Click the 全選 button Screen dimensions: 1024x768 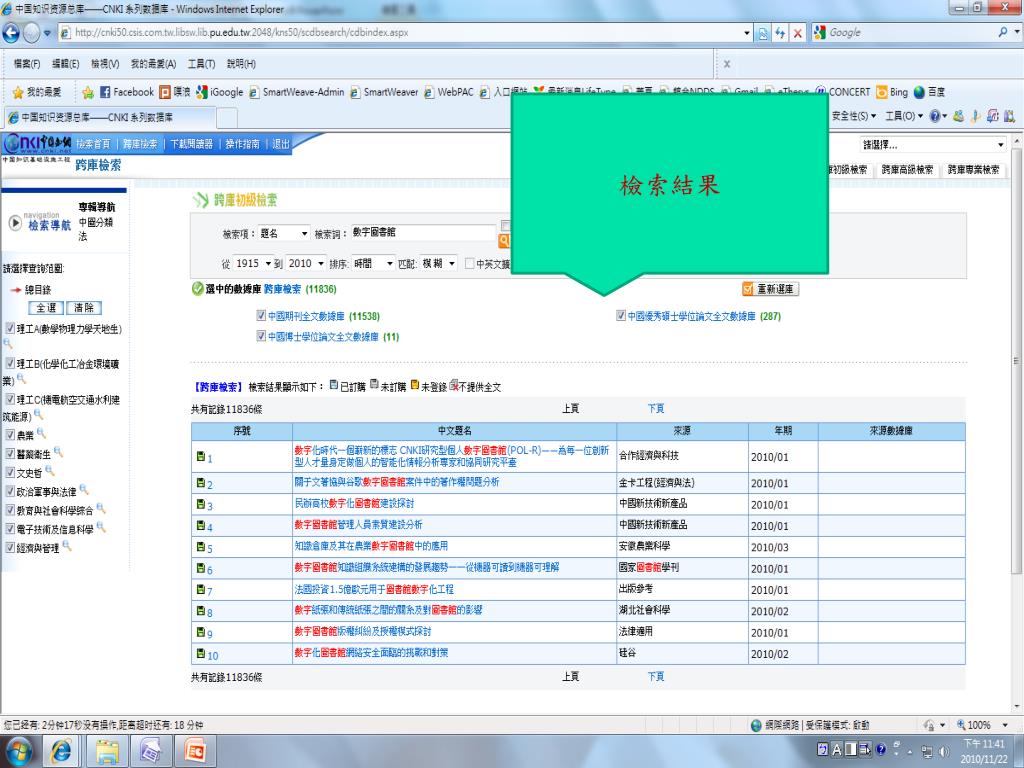pyautogui.click(x=46, y=308)
